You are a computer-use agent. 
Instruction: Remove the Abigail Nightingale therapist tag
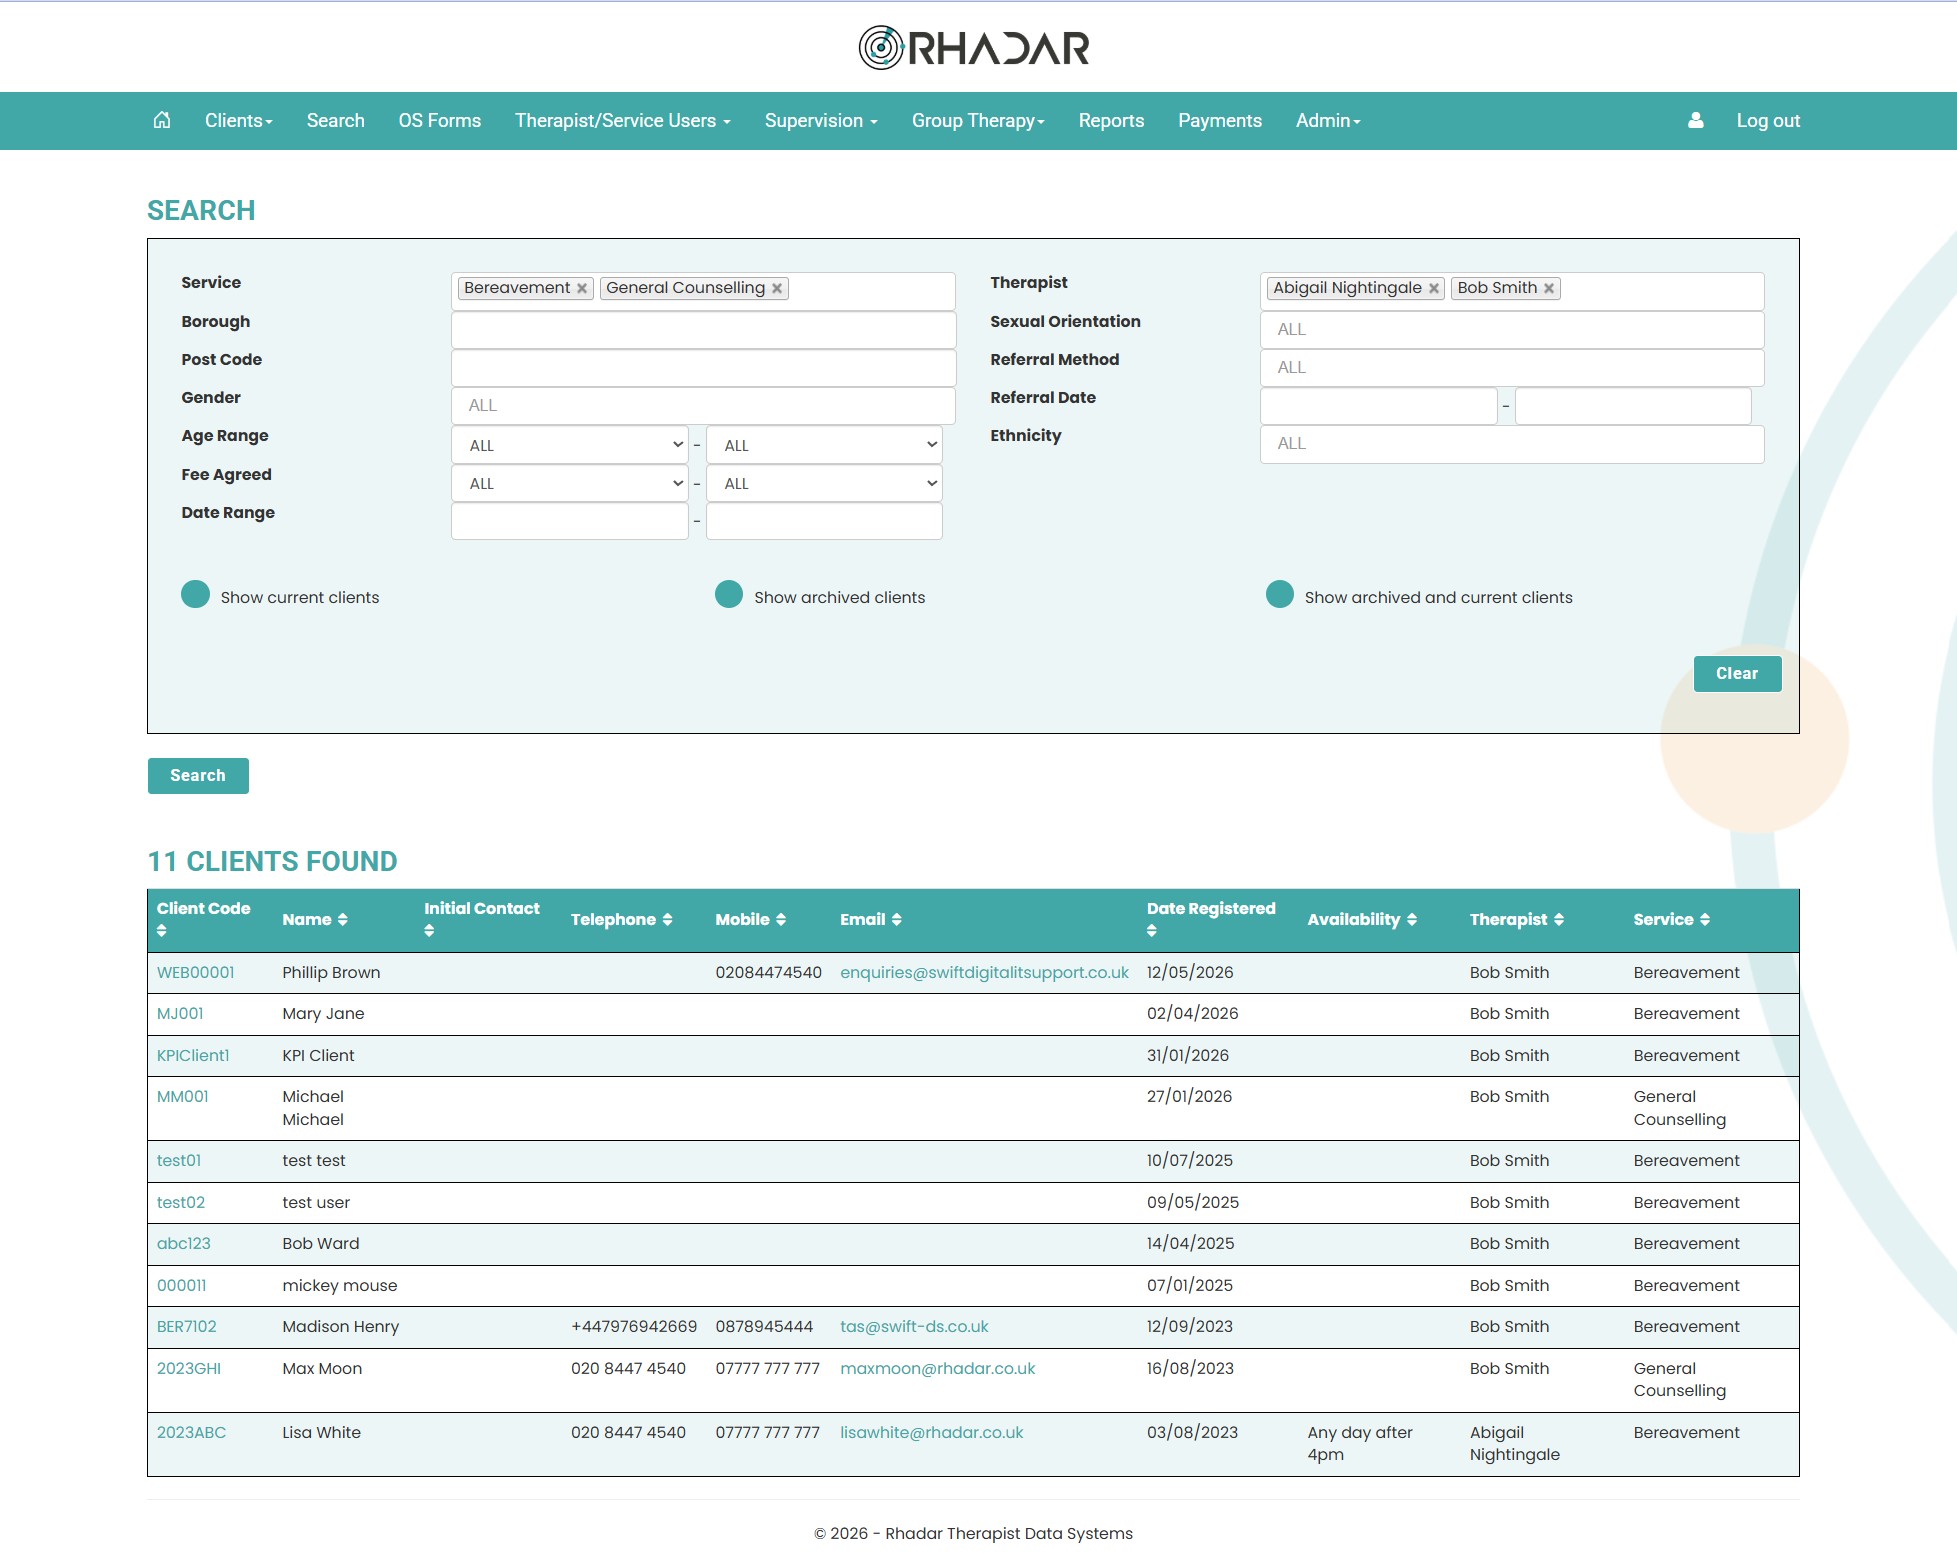(1434, 288)
